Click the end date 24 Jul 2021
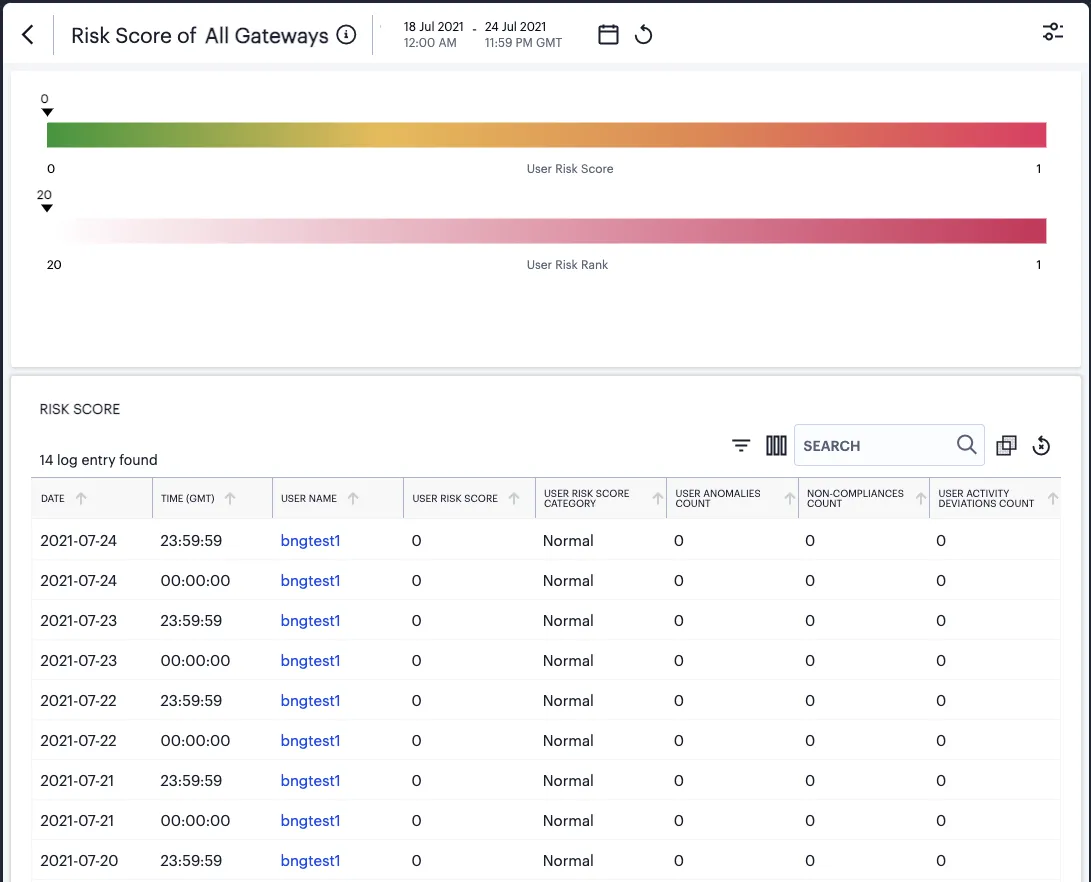The width and height of the screenshot is (1091, 882). pos(516,26)
